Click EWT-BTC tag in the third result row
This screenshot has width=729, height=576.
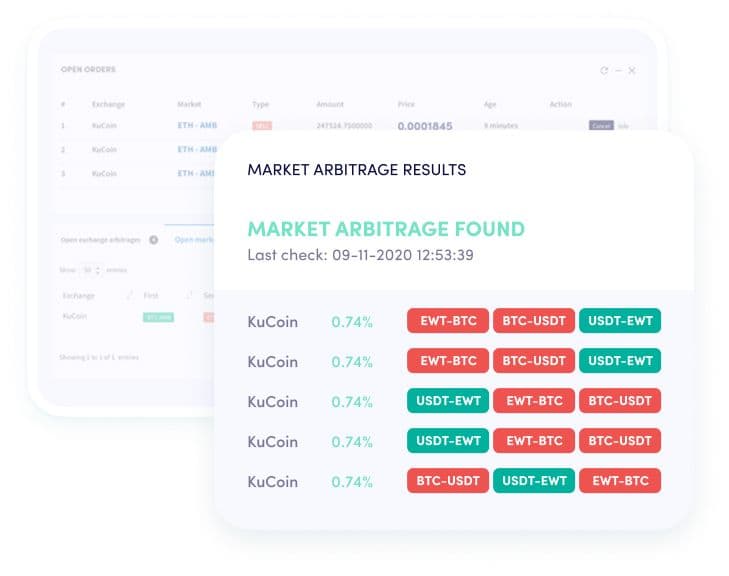tap(534, 401)
